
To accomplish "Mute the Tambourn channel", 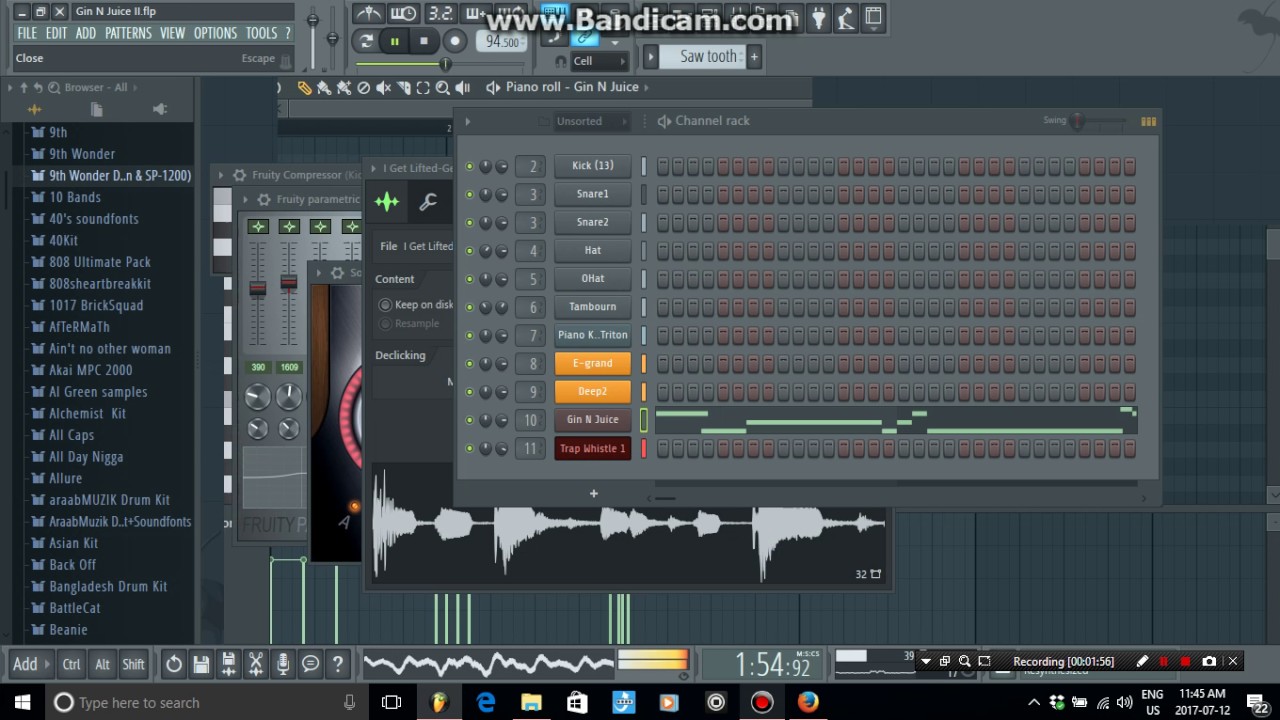I will [470, 307].
